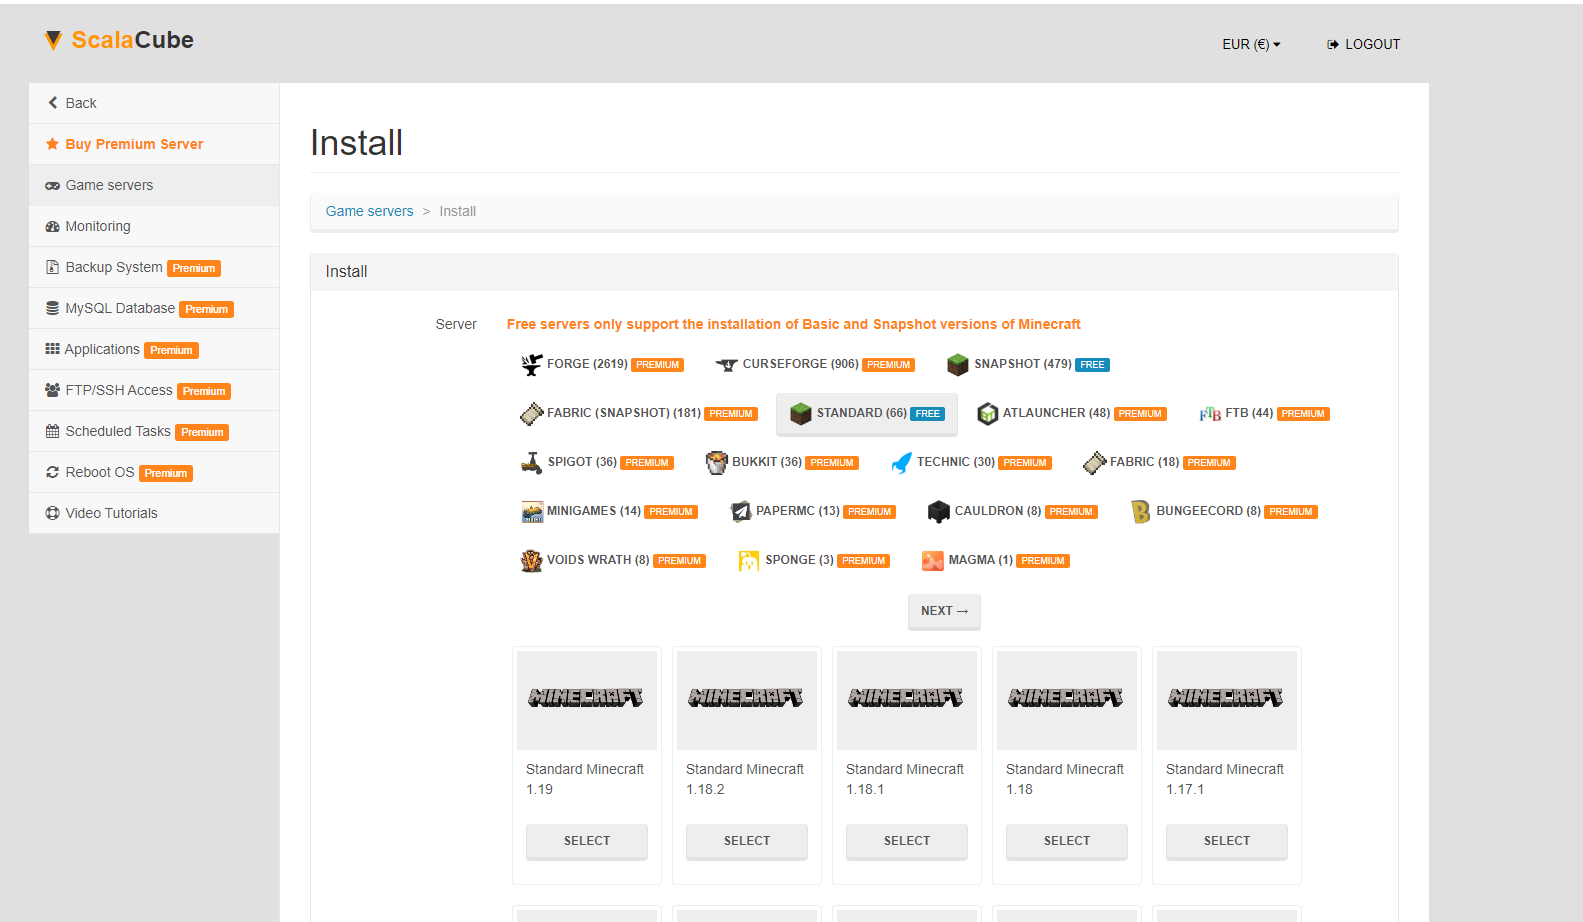Open the EUR (€) currency dropdown
1583x922 pixels.
[1251, 44]
